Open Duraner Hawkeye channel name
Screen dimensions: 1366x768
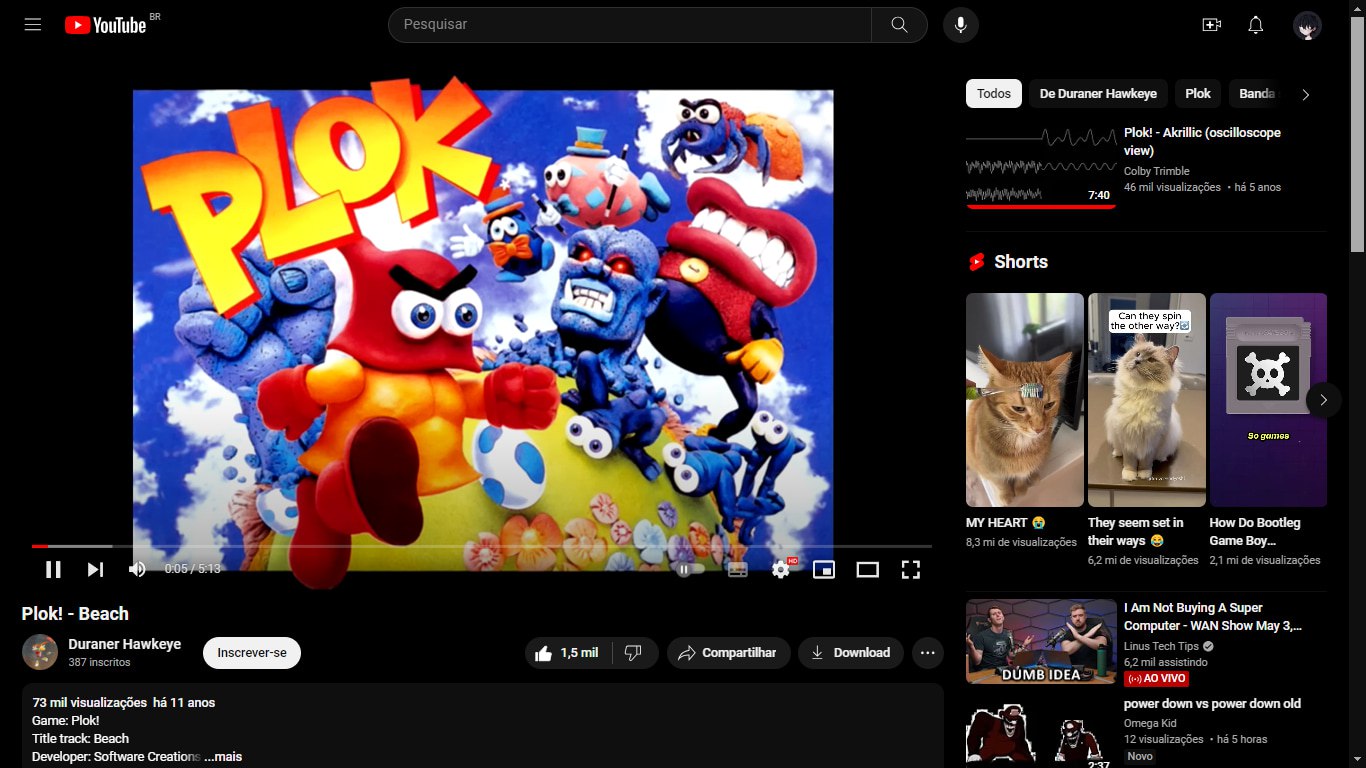pyautogui.click(x=125, y=644)
